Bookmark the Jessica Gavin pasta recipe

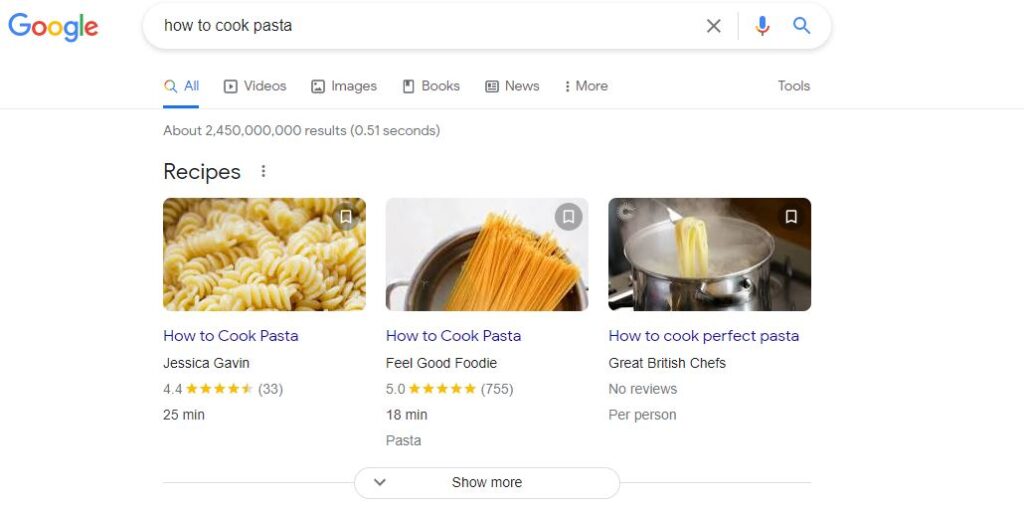click(x=346, y=217)
